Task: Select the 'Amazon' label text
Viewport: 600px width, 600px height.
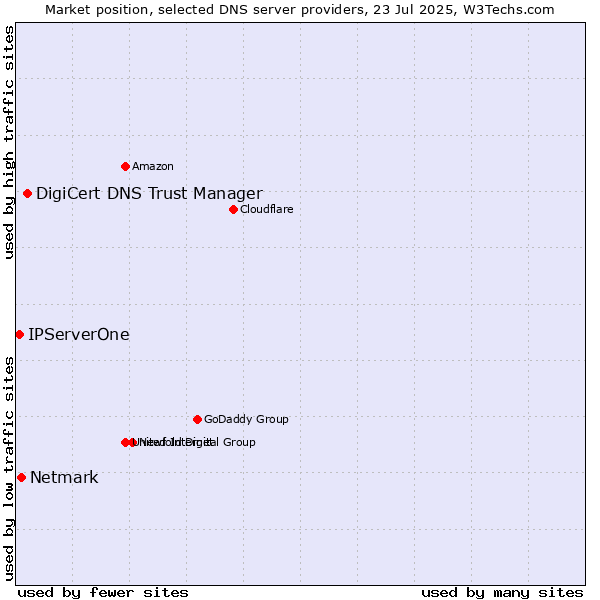Action: click(153, 166)
